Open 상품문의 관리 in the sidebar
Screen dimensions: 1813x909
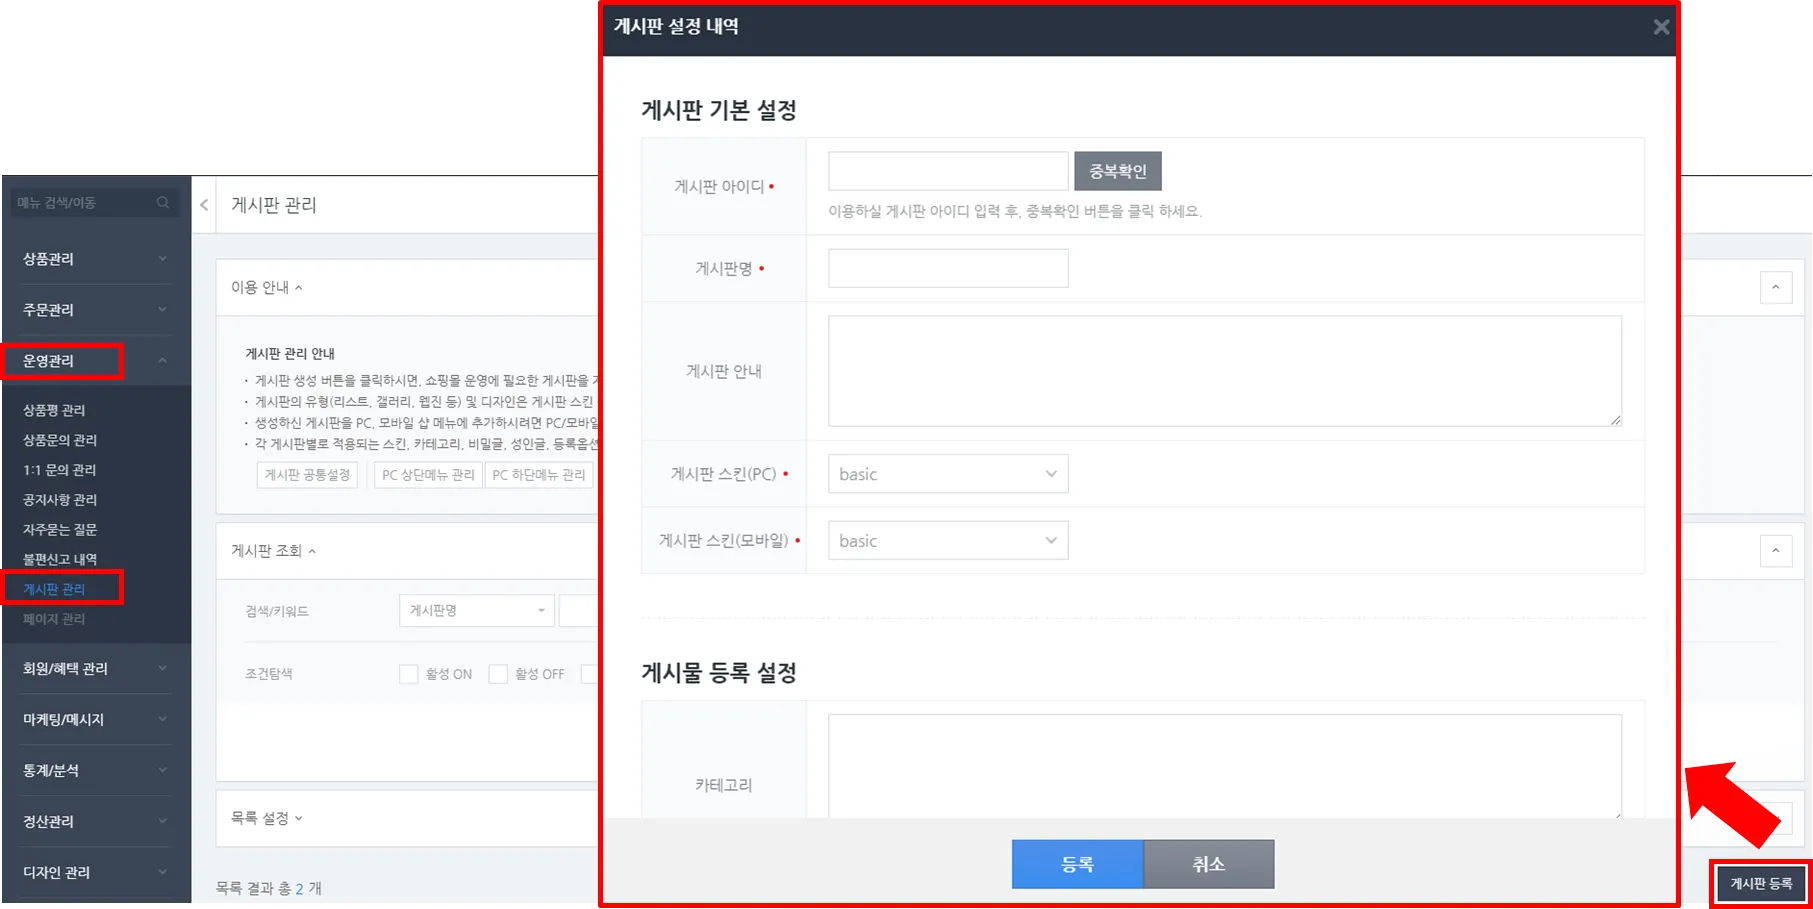60,440
